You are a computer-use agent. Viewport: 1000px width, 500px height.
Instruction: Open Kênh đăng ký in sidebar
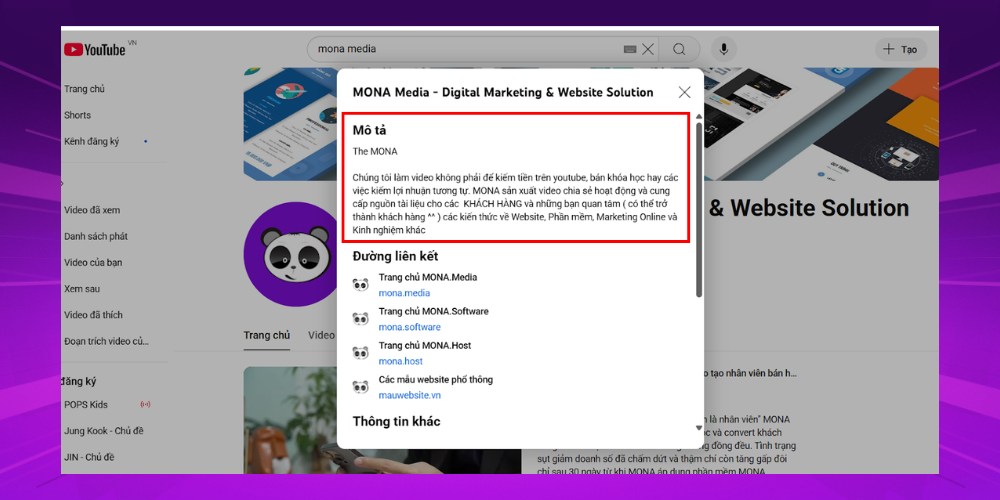91,142
